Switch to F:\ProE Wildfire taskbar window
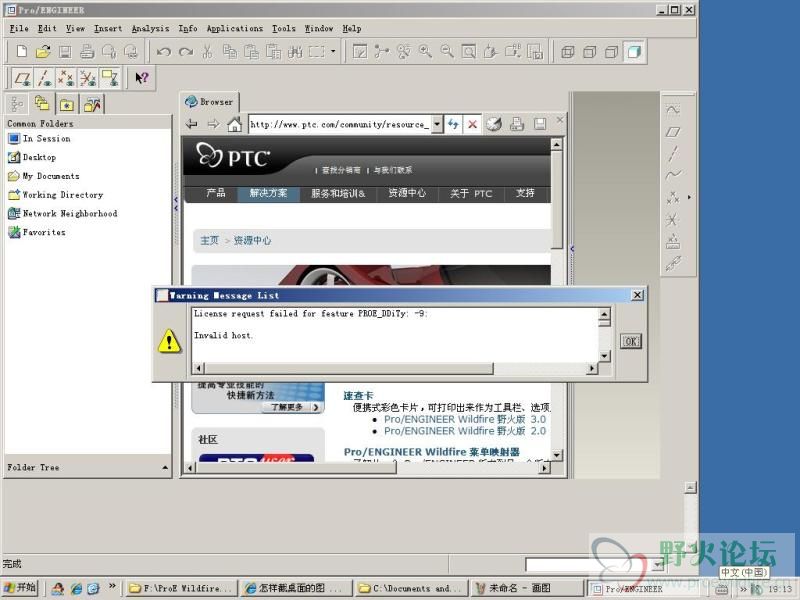The height and width of the screenshot is (600, 800). pyautogui.click(x=181, y=588)
